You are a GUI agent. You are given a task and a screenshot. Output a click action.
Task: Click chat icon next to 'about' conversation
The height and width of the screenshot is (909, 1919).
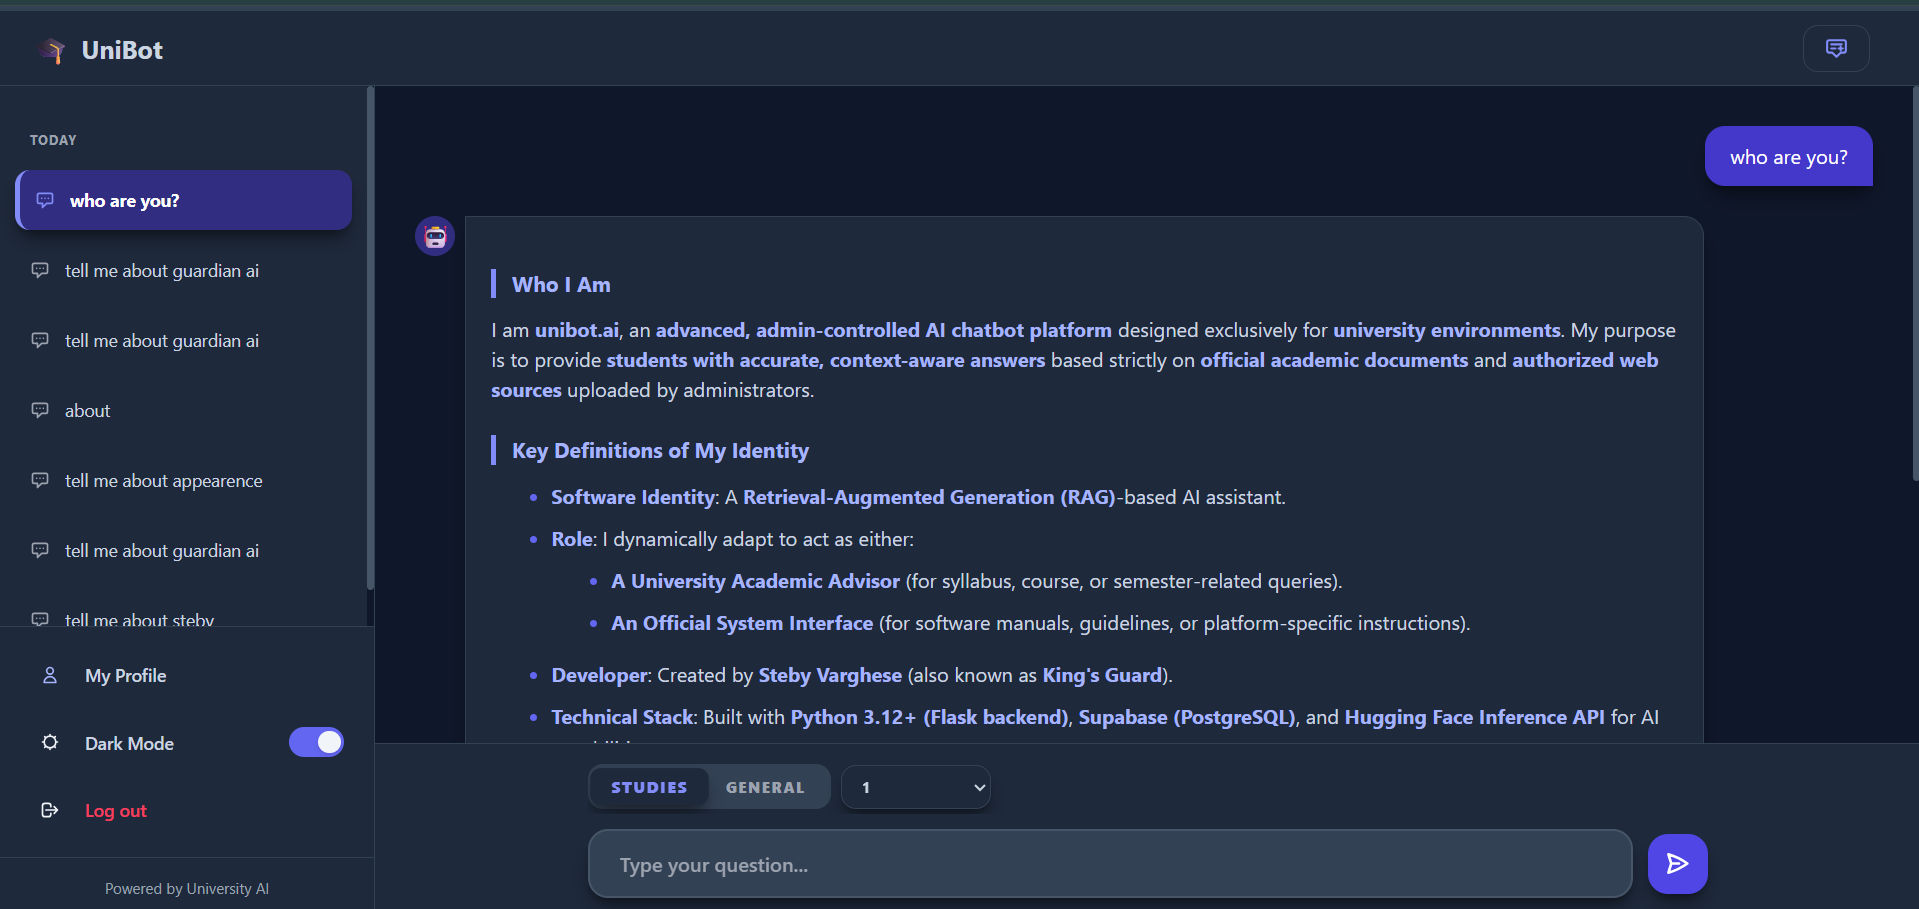coord(40,410)
